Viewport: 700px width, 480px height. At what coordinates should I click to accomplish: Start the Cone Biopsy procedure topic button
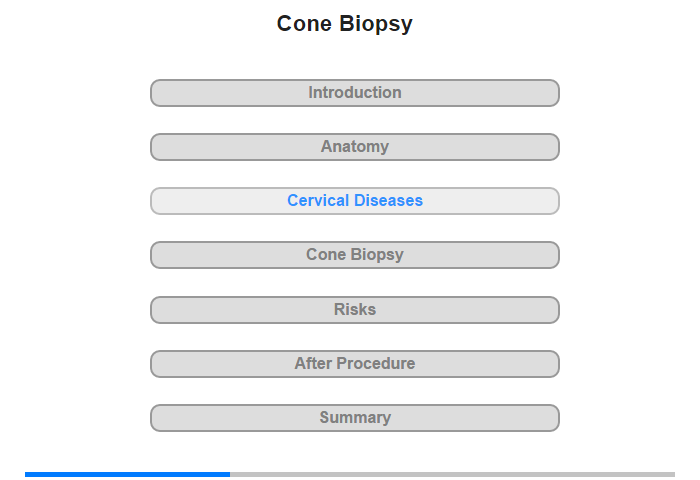[354, 255]
